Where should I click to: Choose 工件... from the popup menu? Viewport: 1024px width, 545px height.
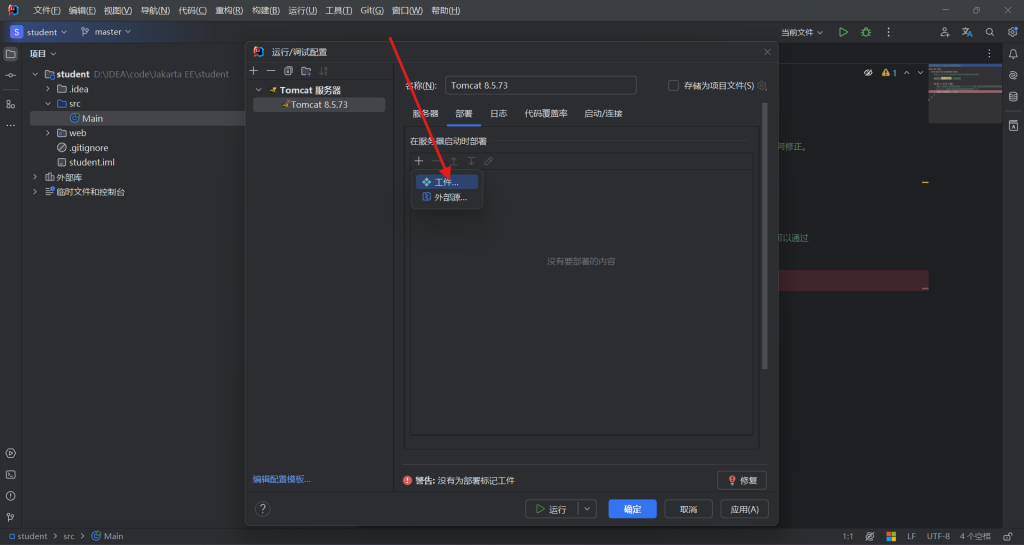click(x=447, y=182)
